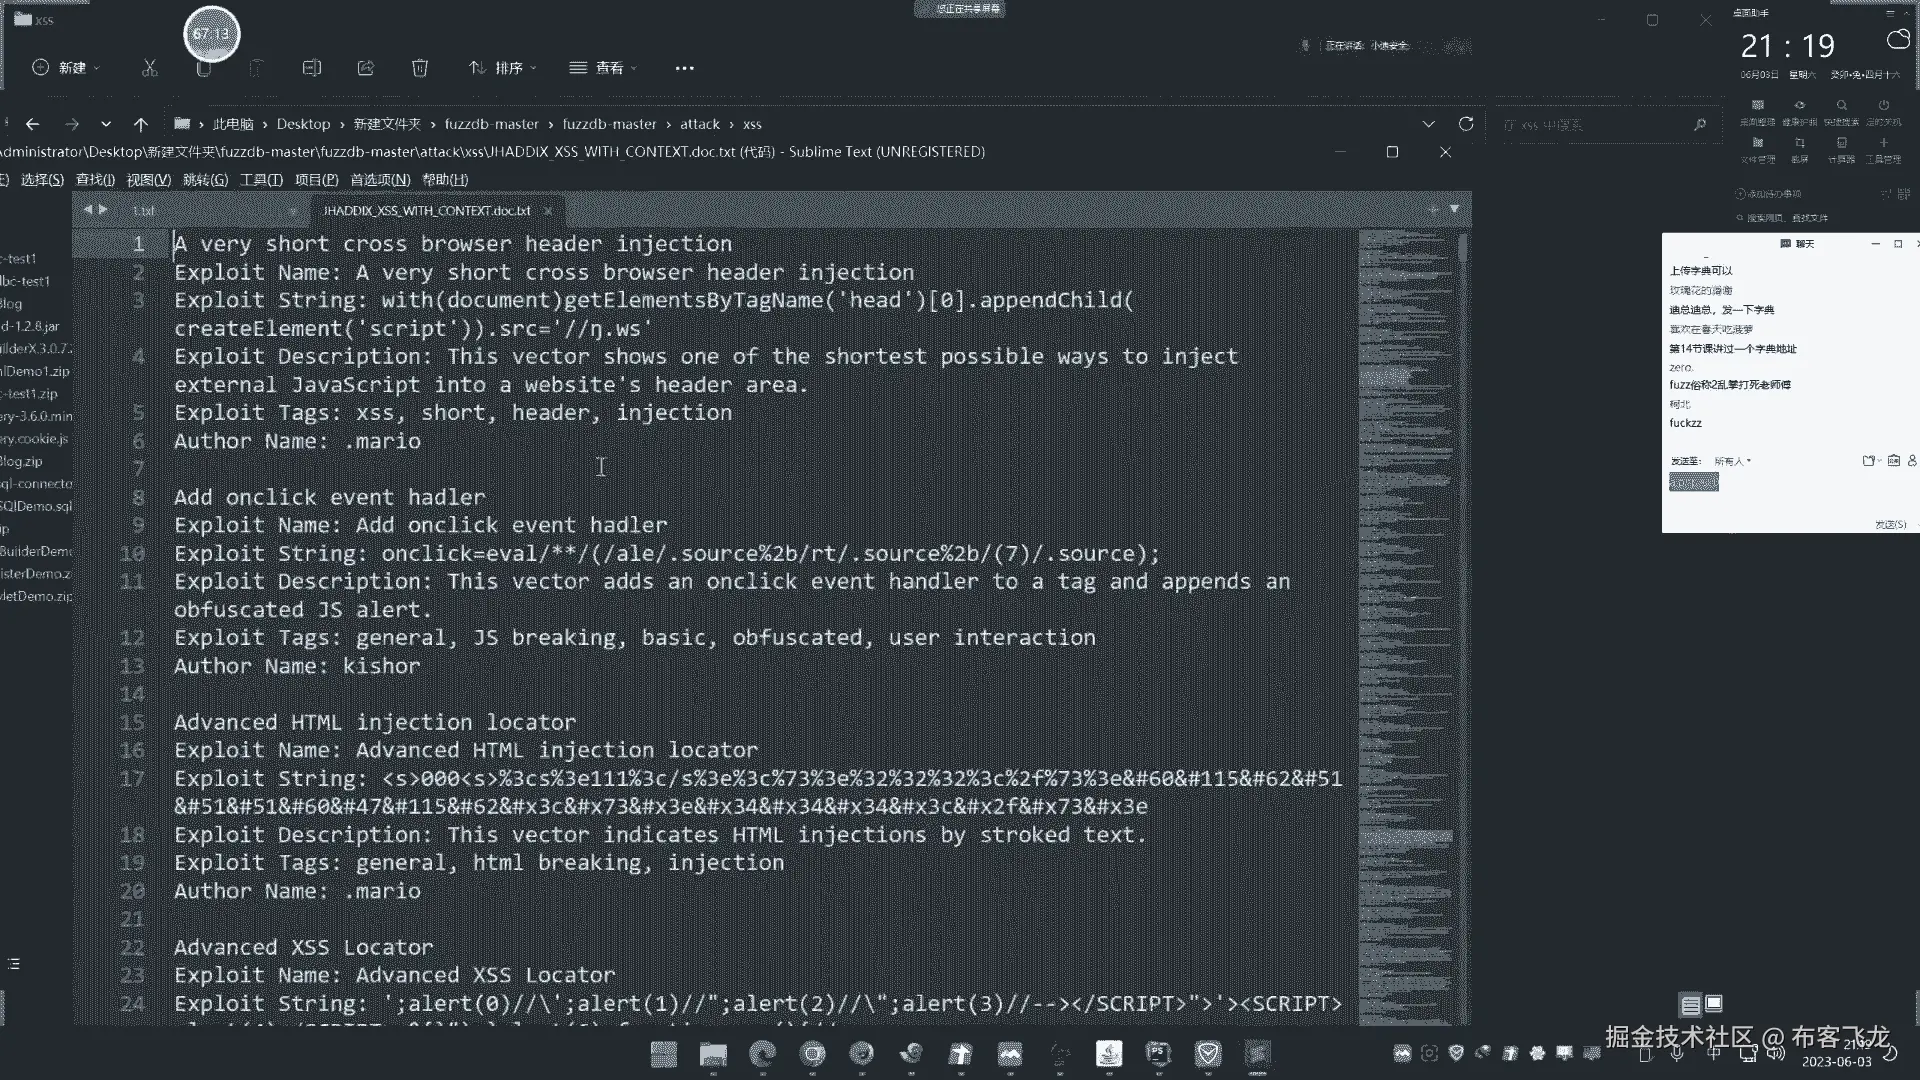The image size is (1920, 1080).
Task: Click the Sublime minimap code overview
Action: pyautogui.click(x=1406, y=600)
